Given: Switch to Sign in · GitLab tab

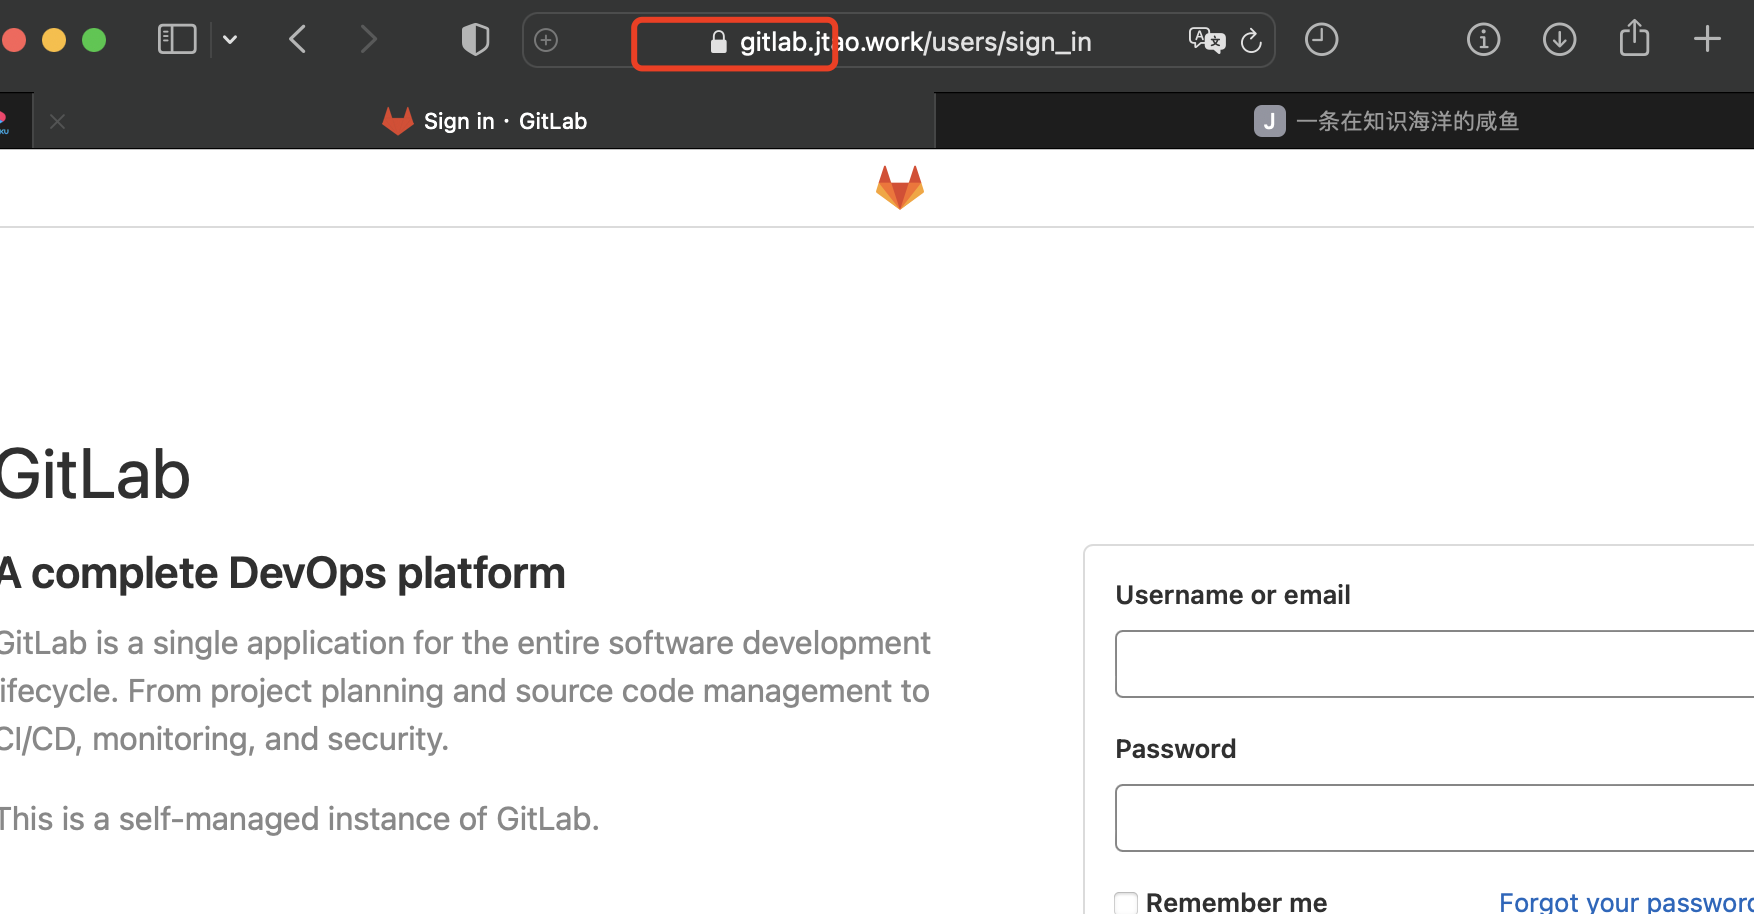Looking at the screenshot, I should click(x=485, y=121).
